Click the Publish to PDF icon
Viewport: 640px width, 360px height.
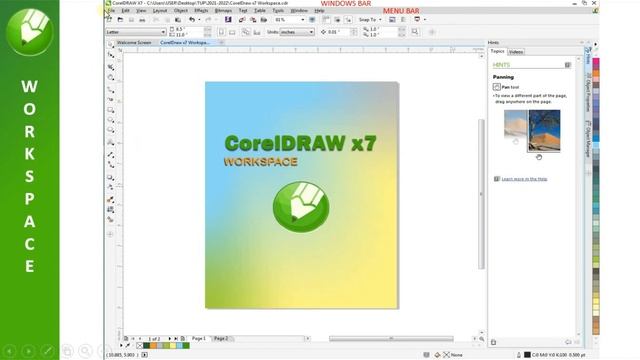(264, 20)
